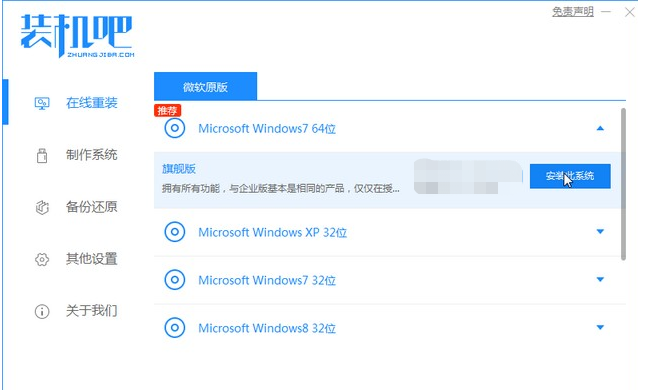The width and height of the screenshot is (669, 390).
Task: Open the 关于我们 menu item
Action: point(91,311)
